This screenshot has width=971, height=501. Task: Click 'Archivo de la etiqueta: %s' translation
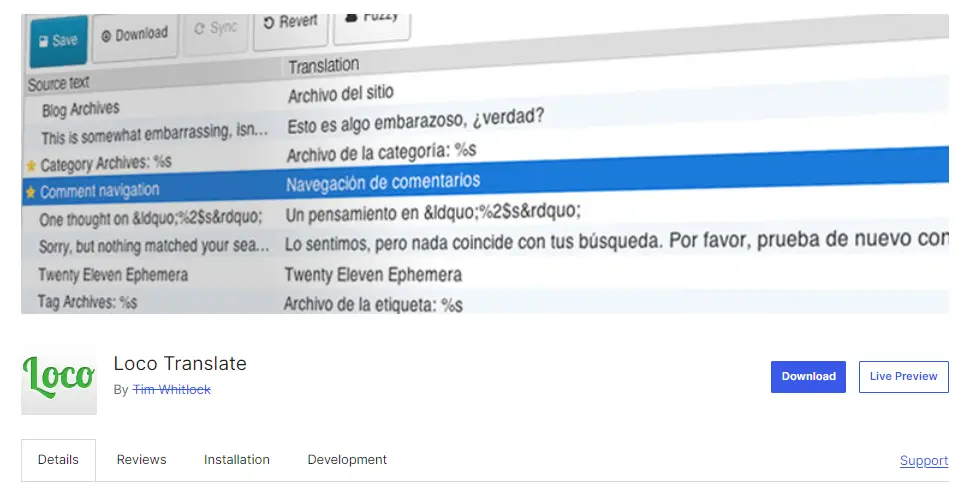pos(373,305)
